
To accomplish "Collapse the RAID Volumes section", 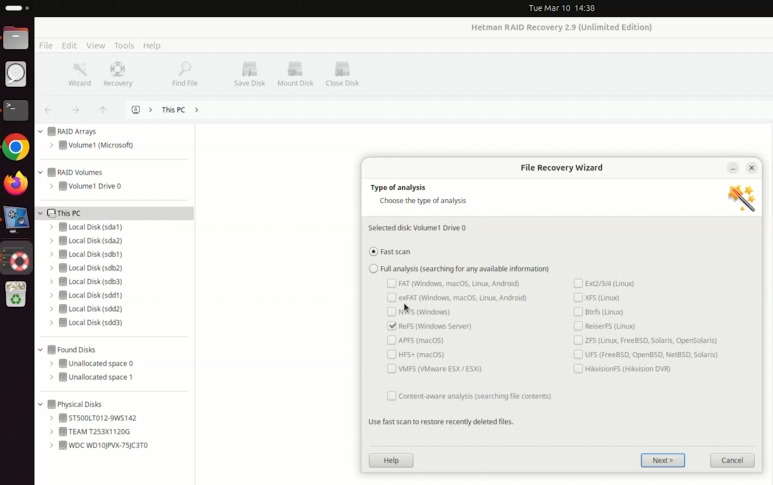I will pyautogui.click(x=40, y=172).
